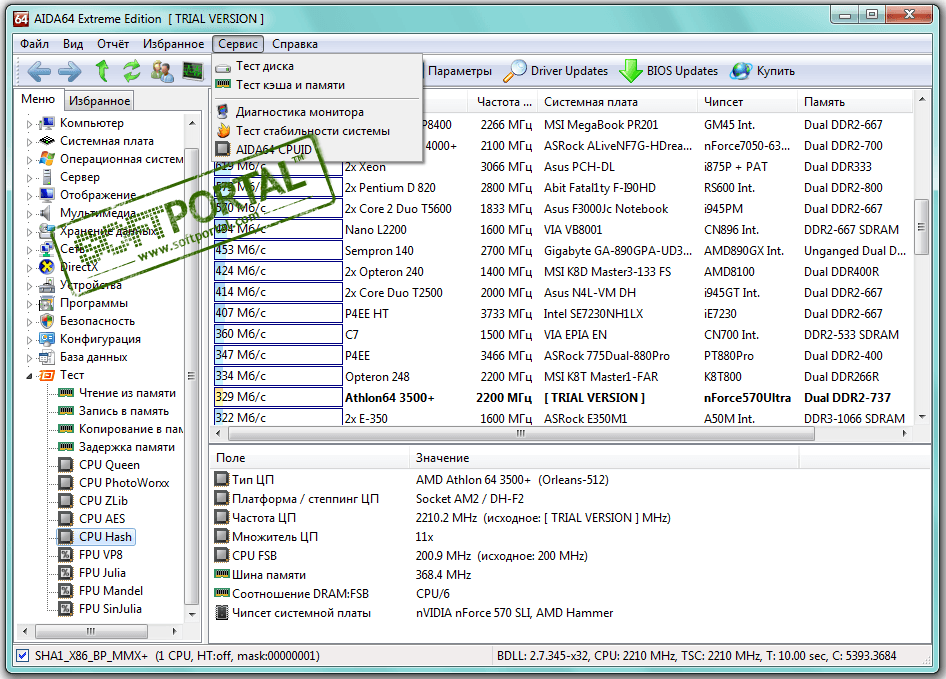
Task: Click the results list horizontal scrollbar thumb
Action: [x=521, y=433]
